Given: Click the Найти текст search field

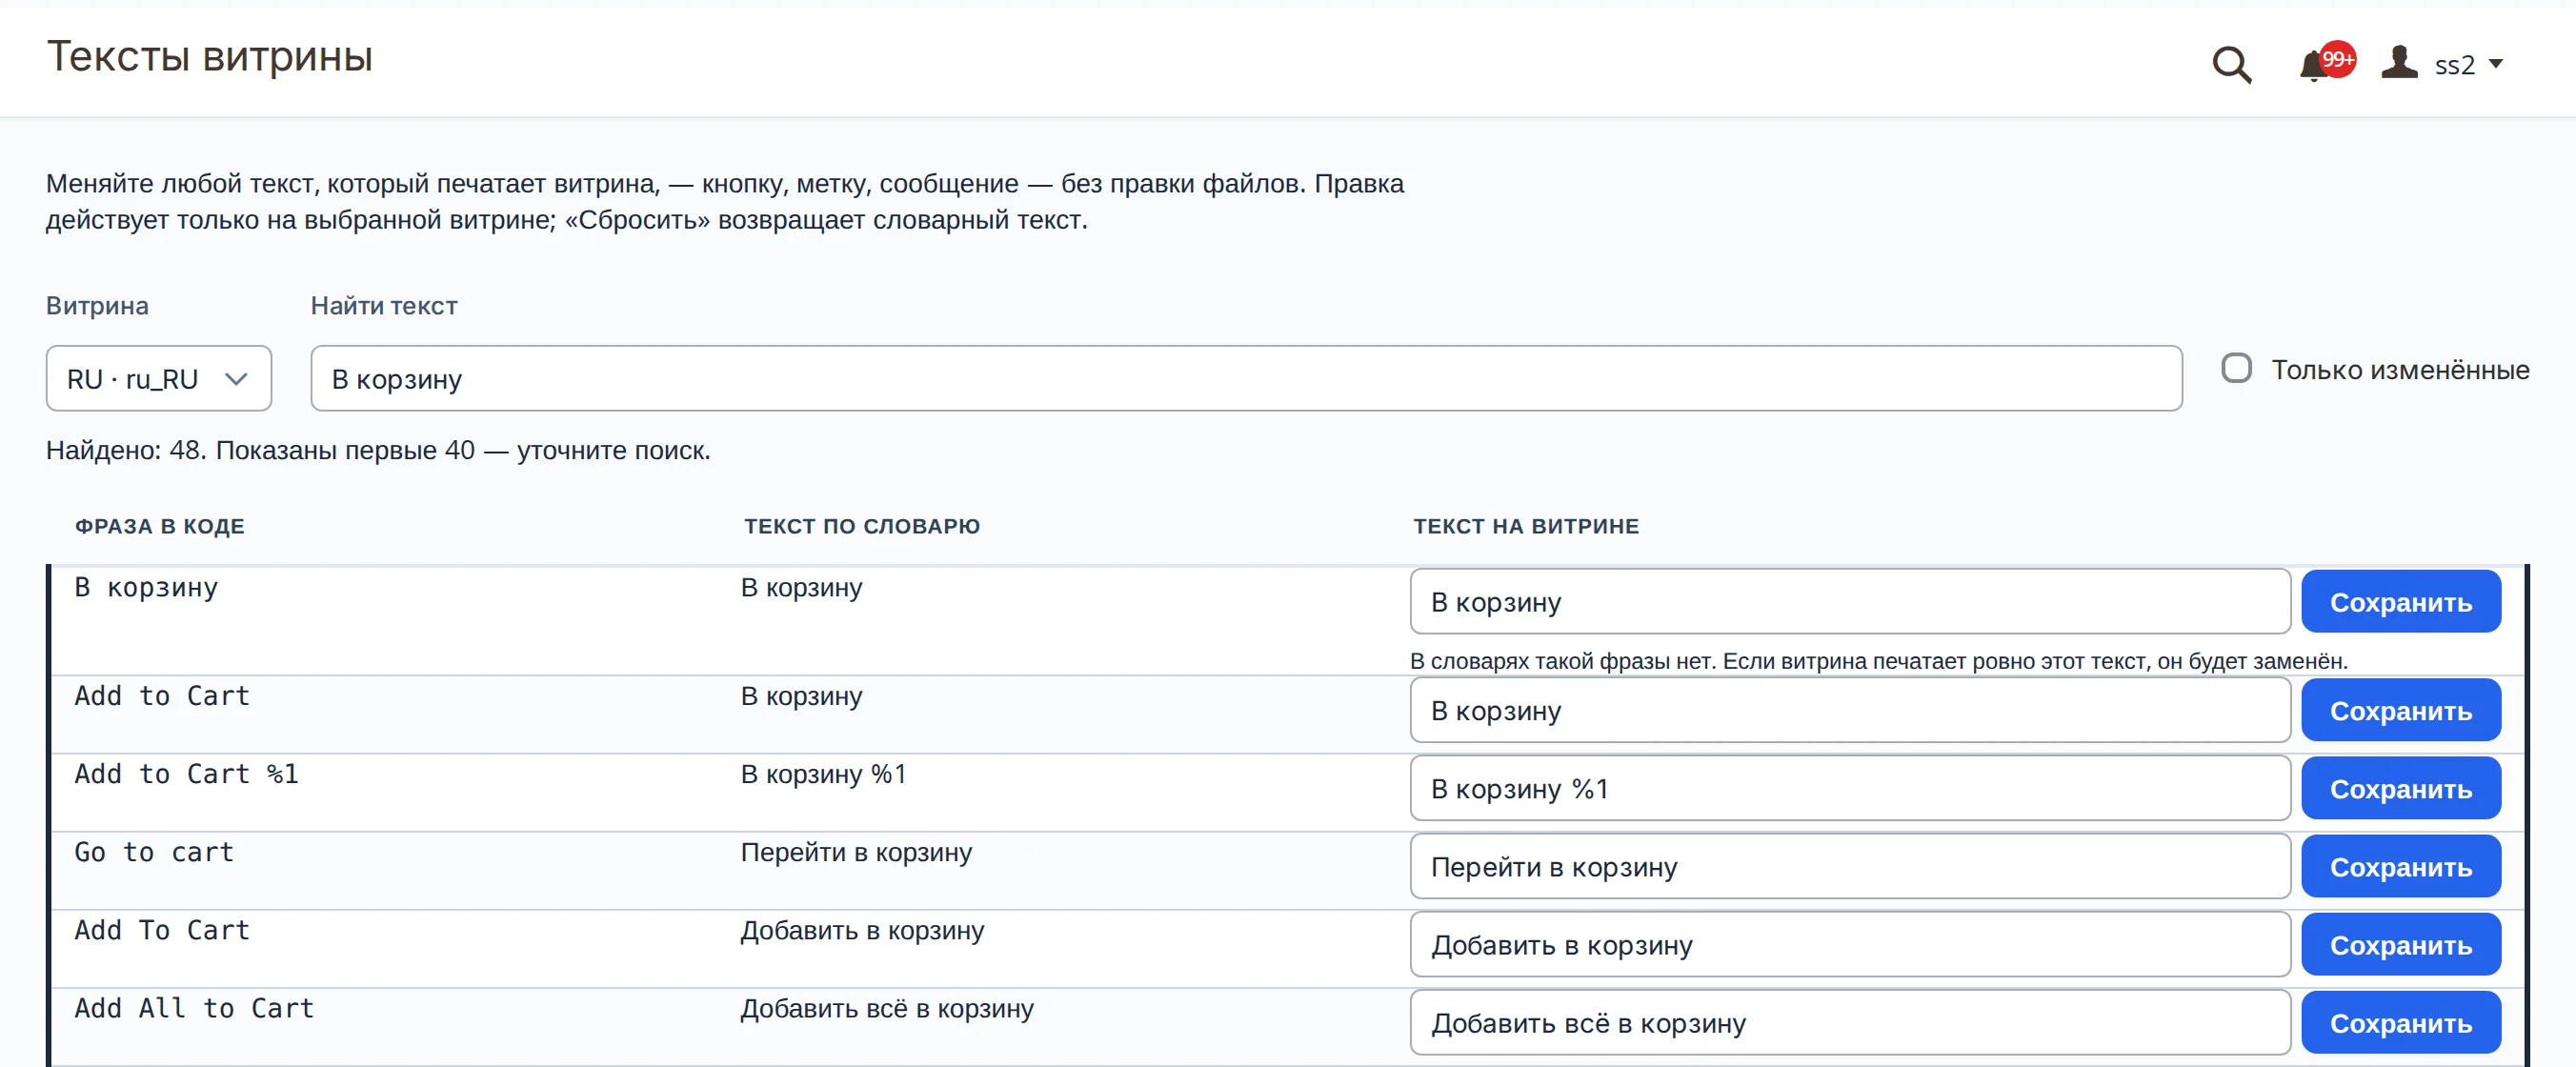Looking at the screenshot, I should [x=1245, y=378].
